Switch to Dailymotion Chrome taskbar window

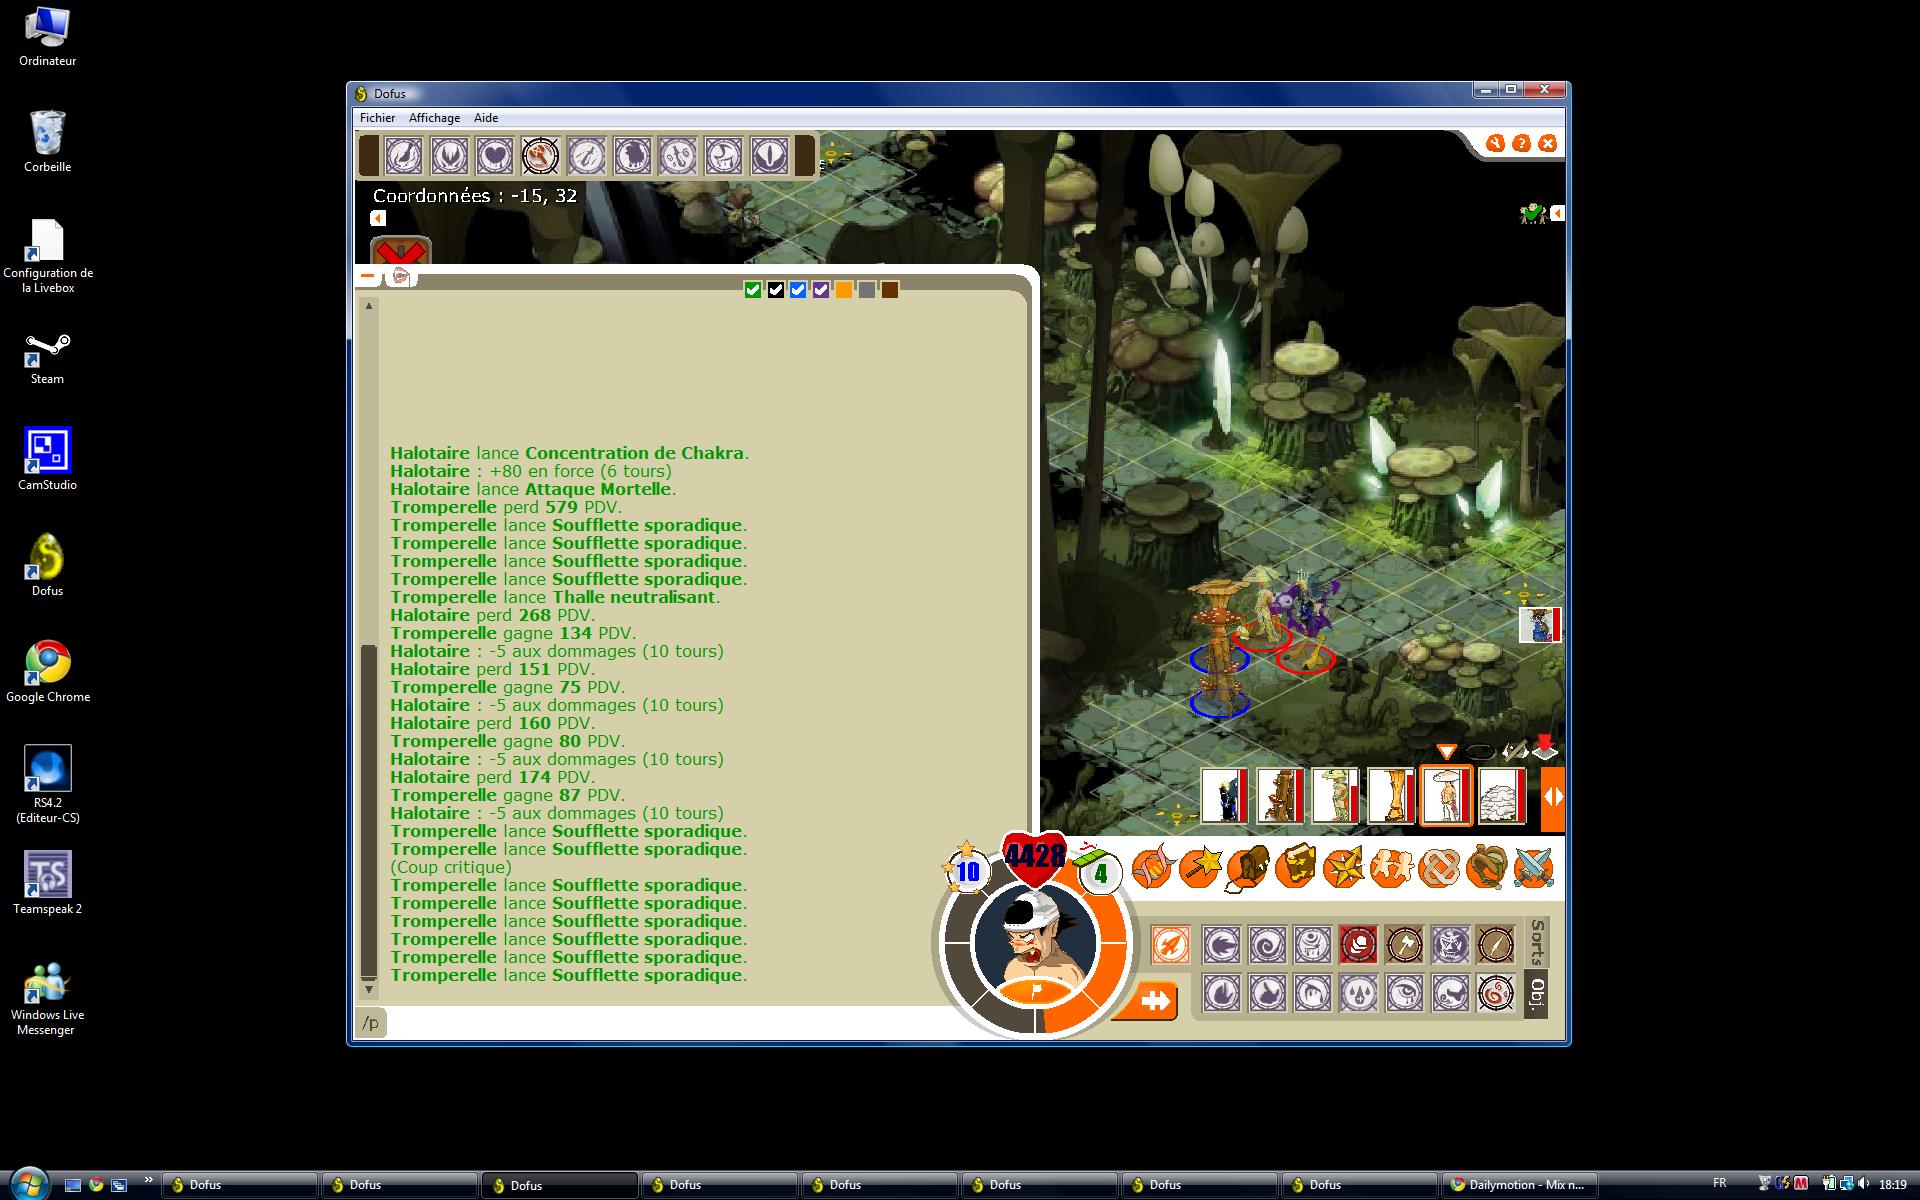point(1518,1185)
